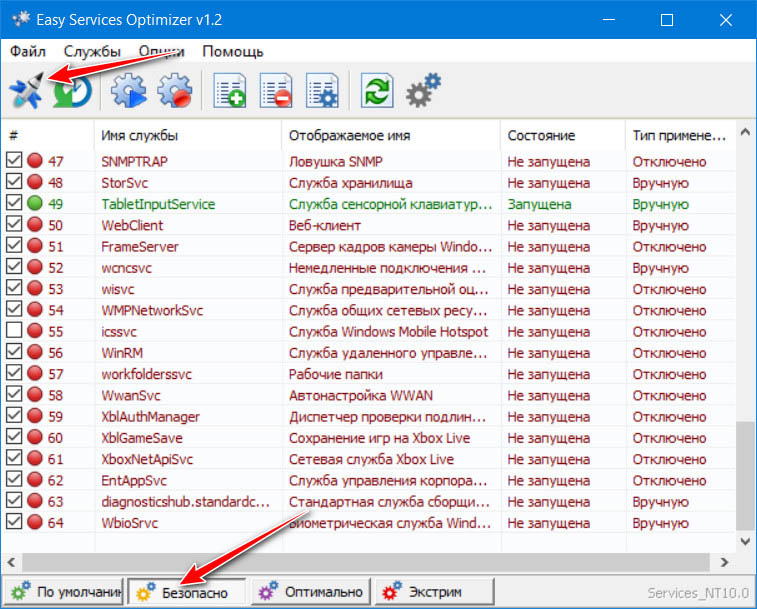This screenshot has height=609, width=757.
Task: Click the Restore with clock icon
Action: pyautogui.click(x=72, y=90)
